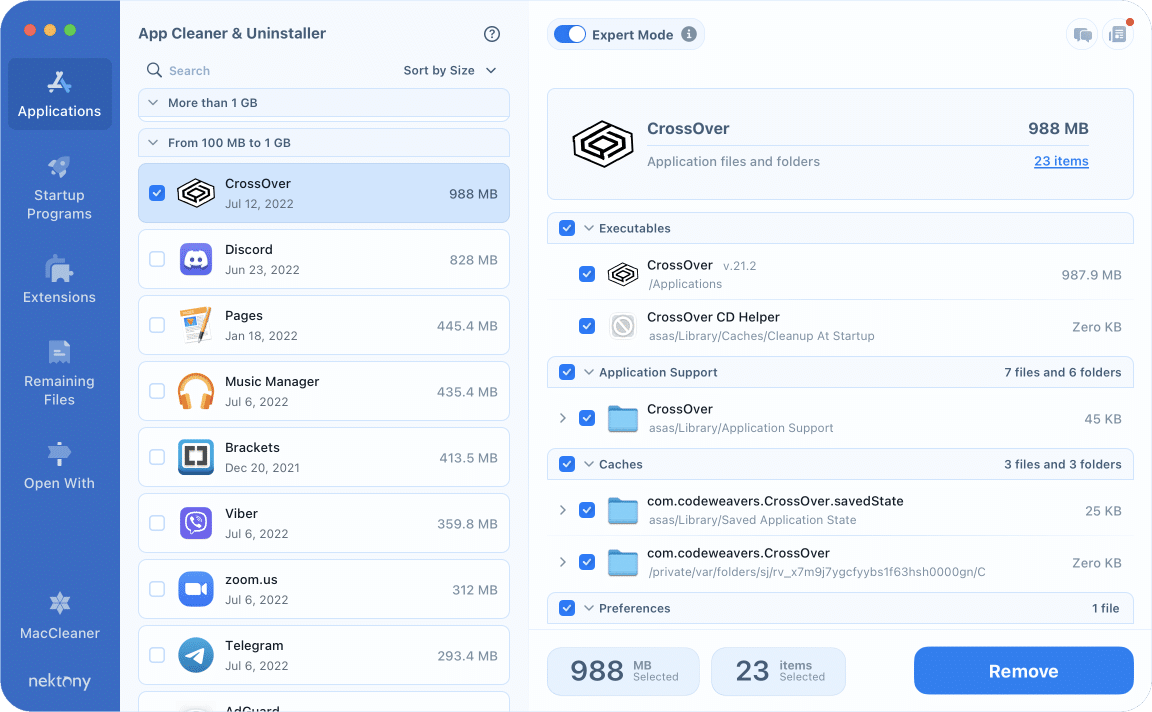Open the Applications sidebar section
This screenshot has height=712, width=1152.
[60, 94]
